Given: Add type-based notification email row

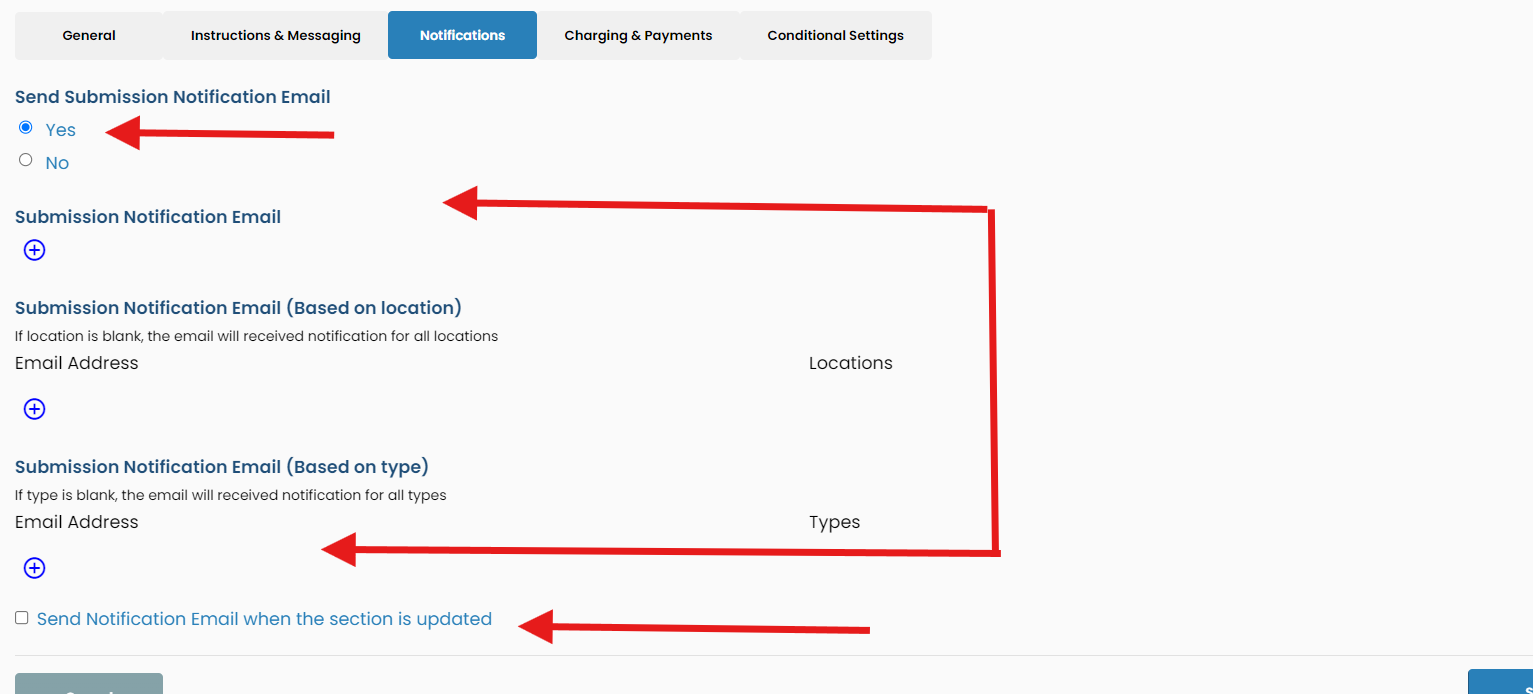Looking at the screenshot, I should (34, 568).
